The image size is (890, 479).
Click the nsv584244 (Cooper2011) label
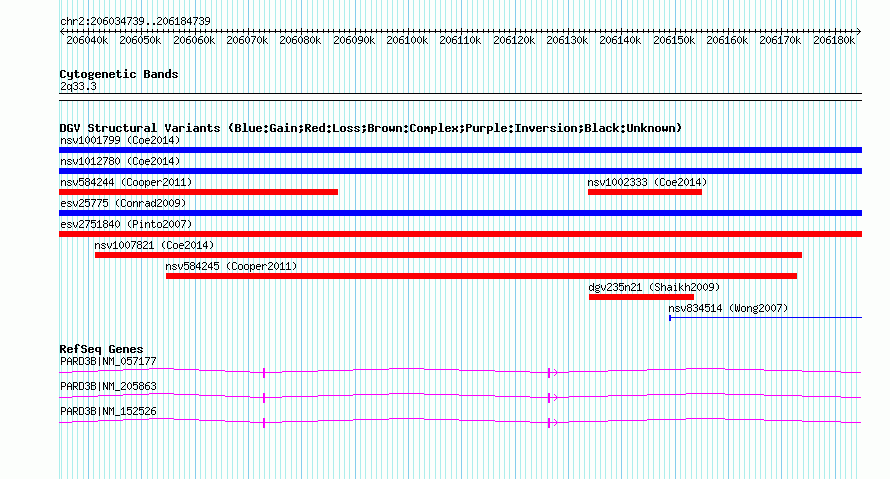point(126,182)
